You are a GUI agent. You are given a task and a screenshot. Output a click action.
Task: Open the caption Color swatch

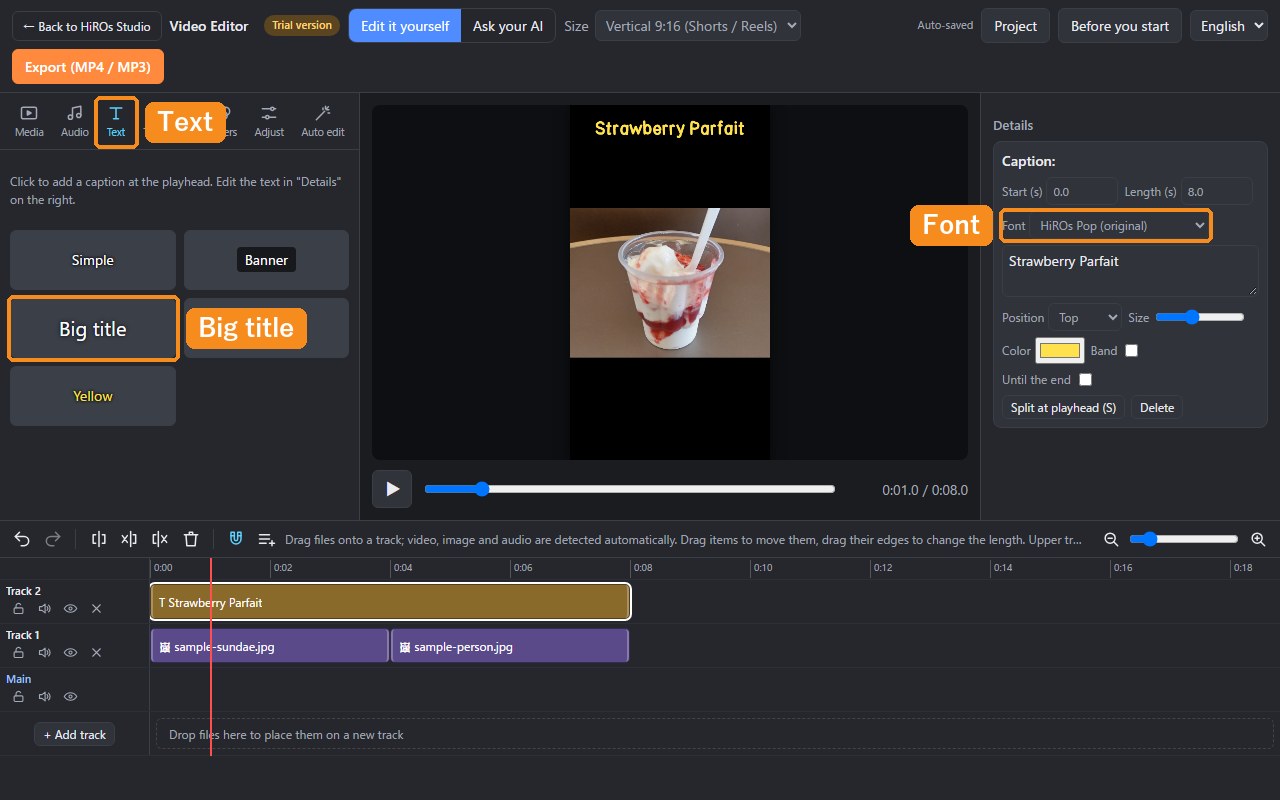tap(1060, 351)
